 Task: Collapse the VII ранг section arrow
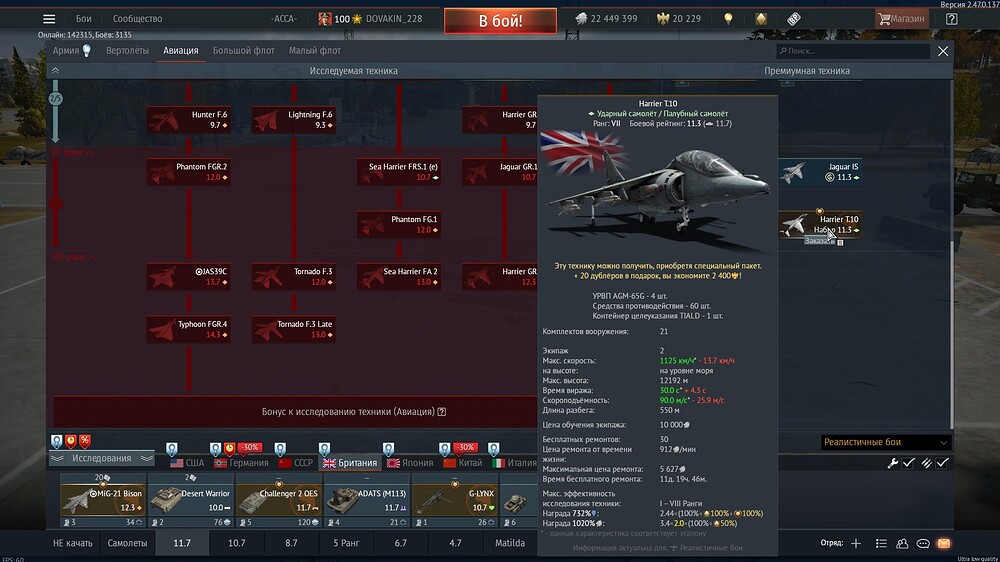coord(89,152)
